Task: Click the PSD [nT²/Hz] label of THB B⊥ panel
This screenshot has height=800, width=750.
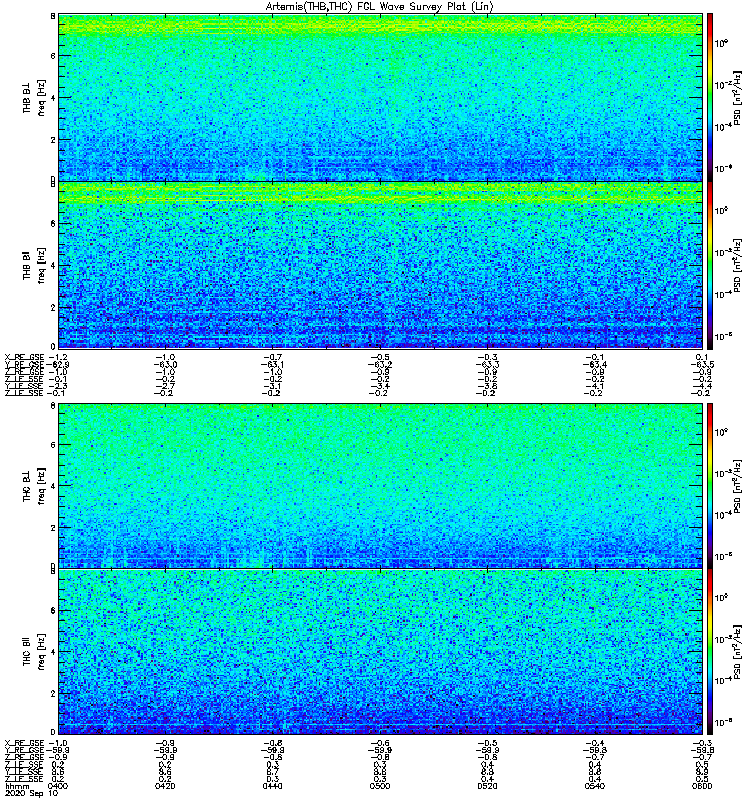Action: tap(738, 97)
